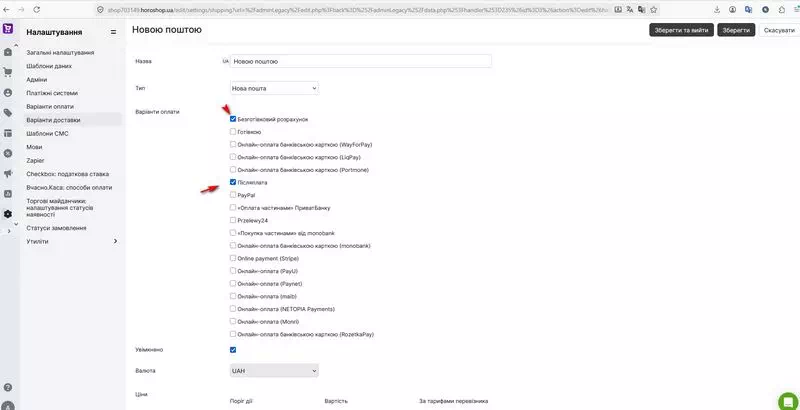This screenshot has width=800, height=410.
Task: Uncheck the Післяплата checkbox
Action: (x=233, y=182)
